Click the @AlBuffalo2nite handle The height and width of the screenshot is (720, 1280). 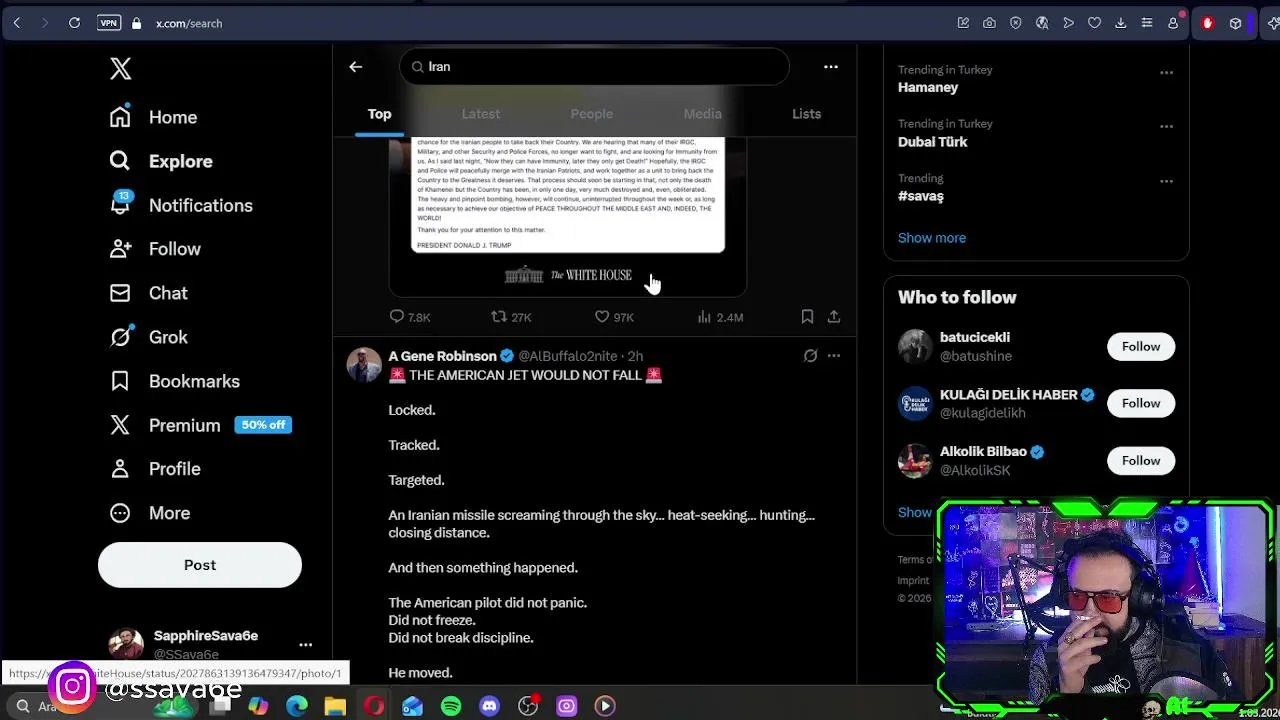point(567,356)
